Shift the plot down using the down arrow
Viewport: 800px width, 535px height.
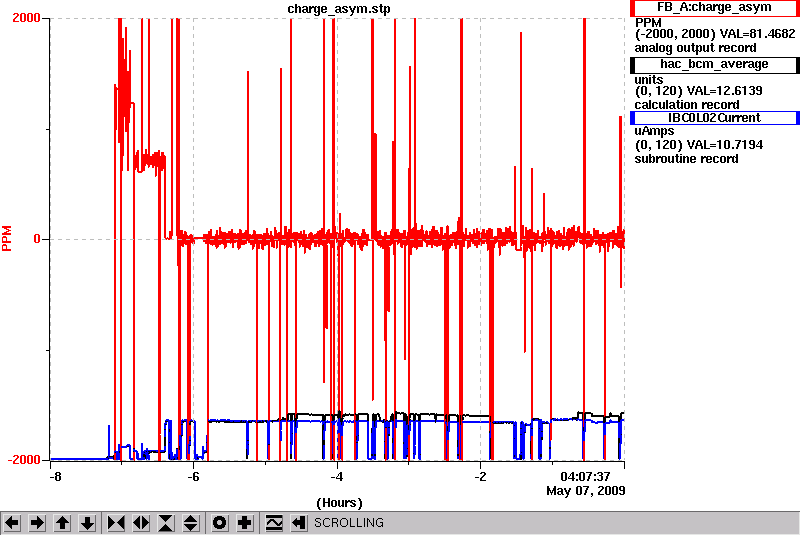tap(88, 523)
